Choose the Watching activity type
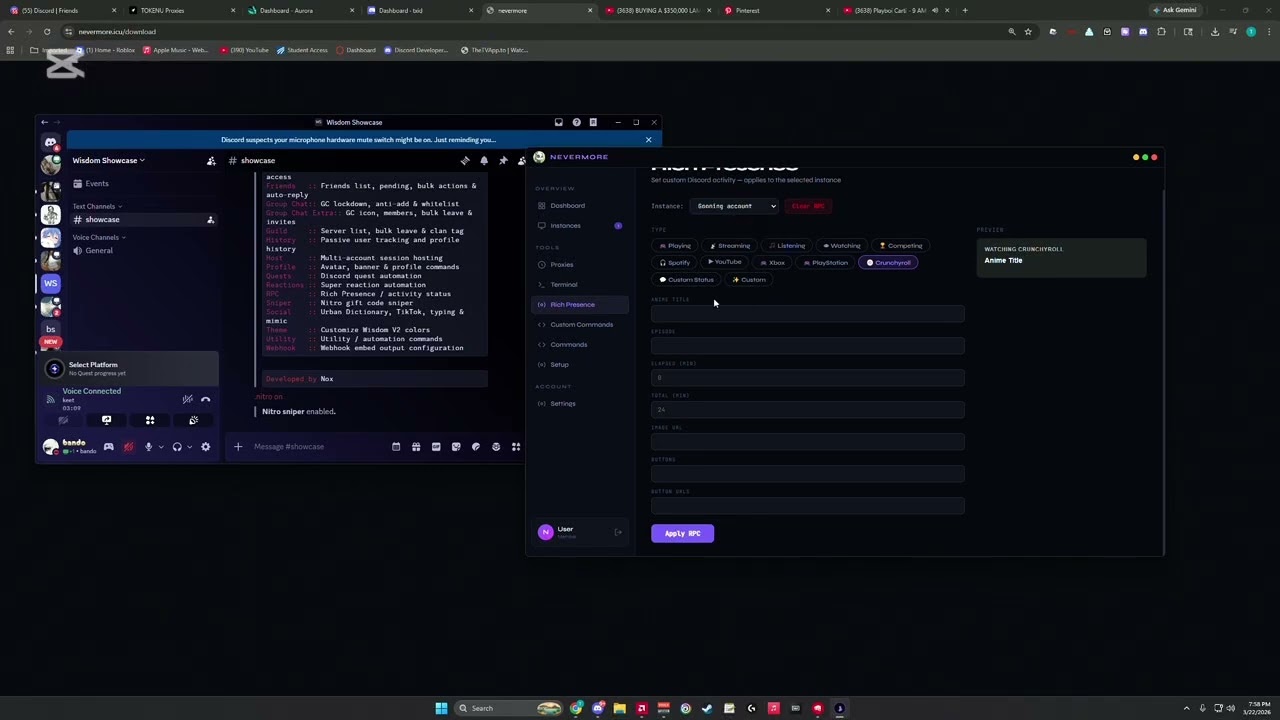 (x=842, y=246)
